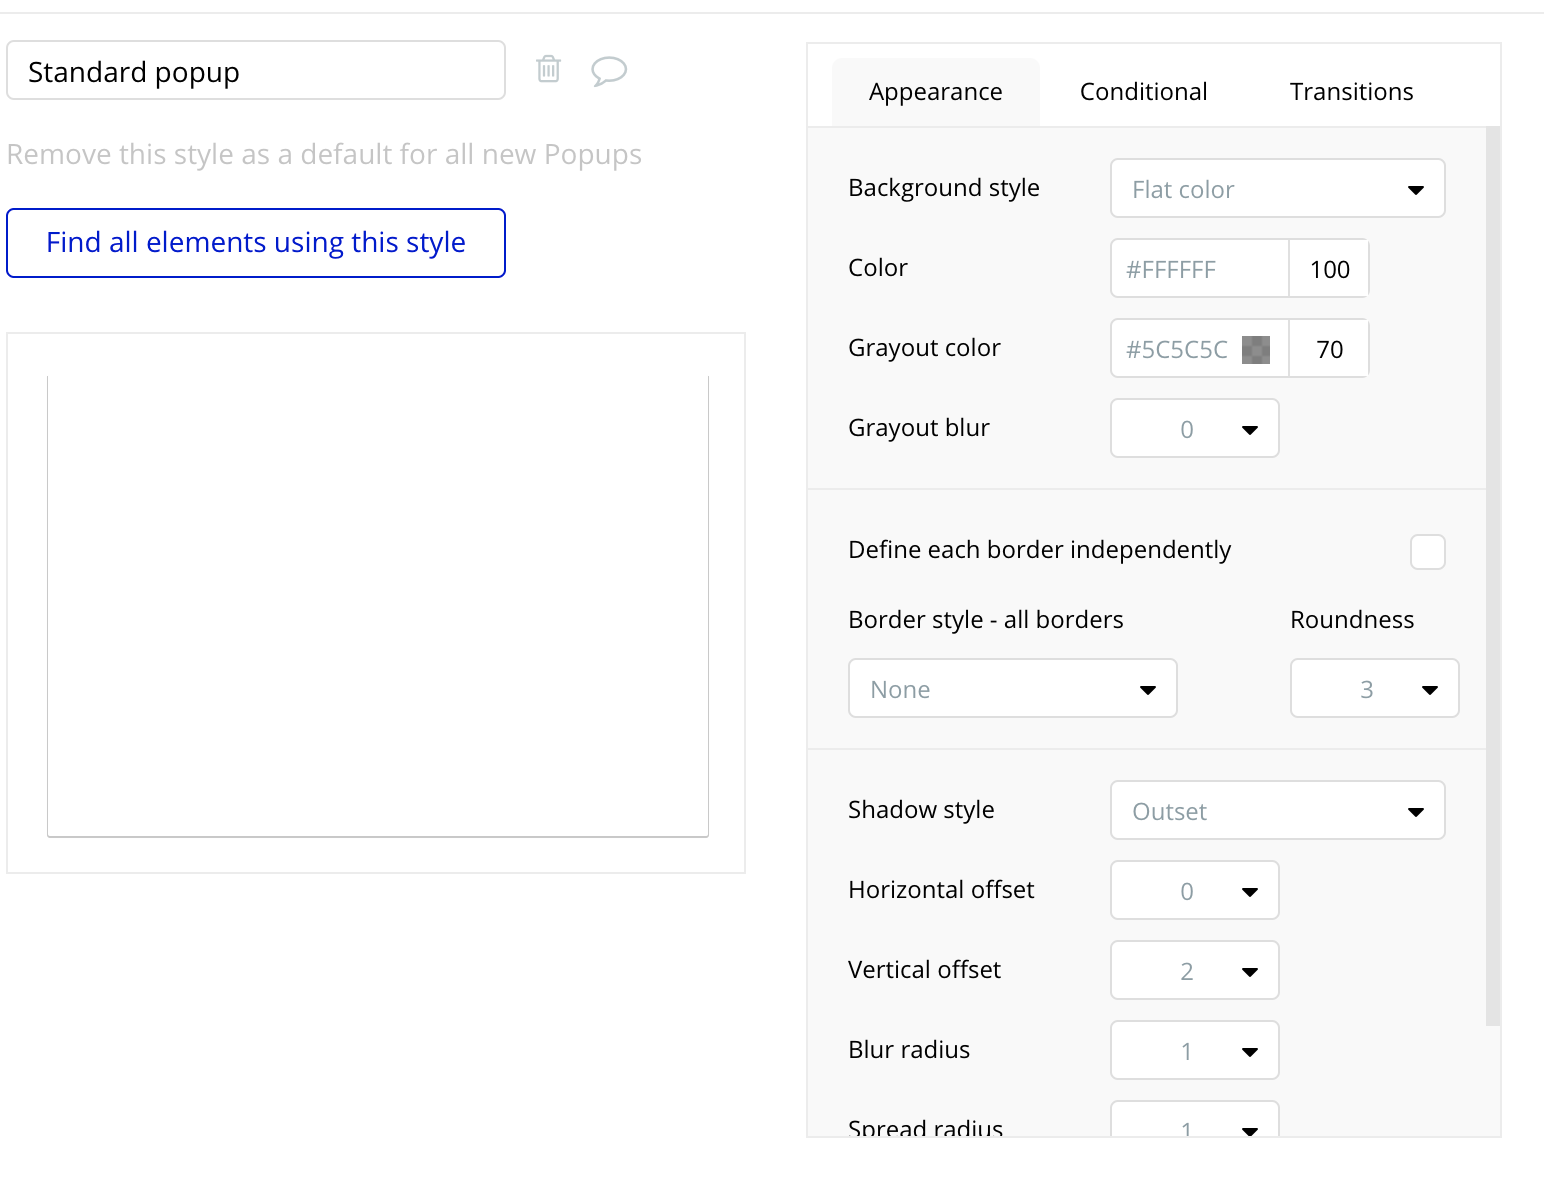Open the Background style dropdown
Screen dimensions: 1544x1188
[1277, 189]
